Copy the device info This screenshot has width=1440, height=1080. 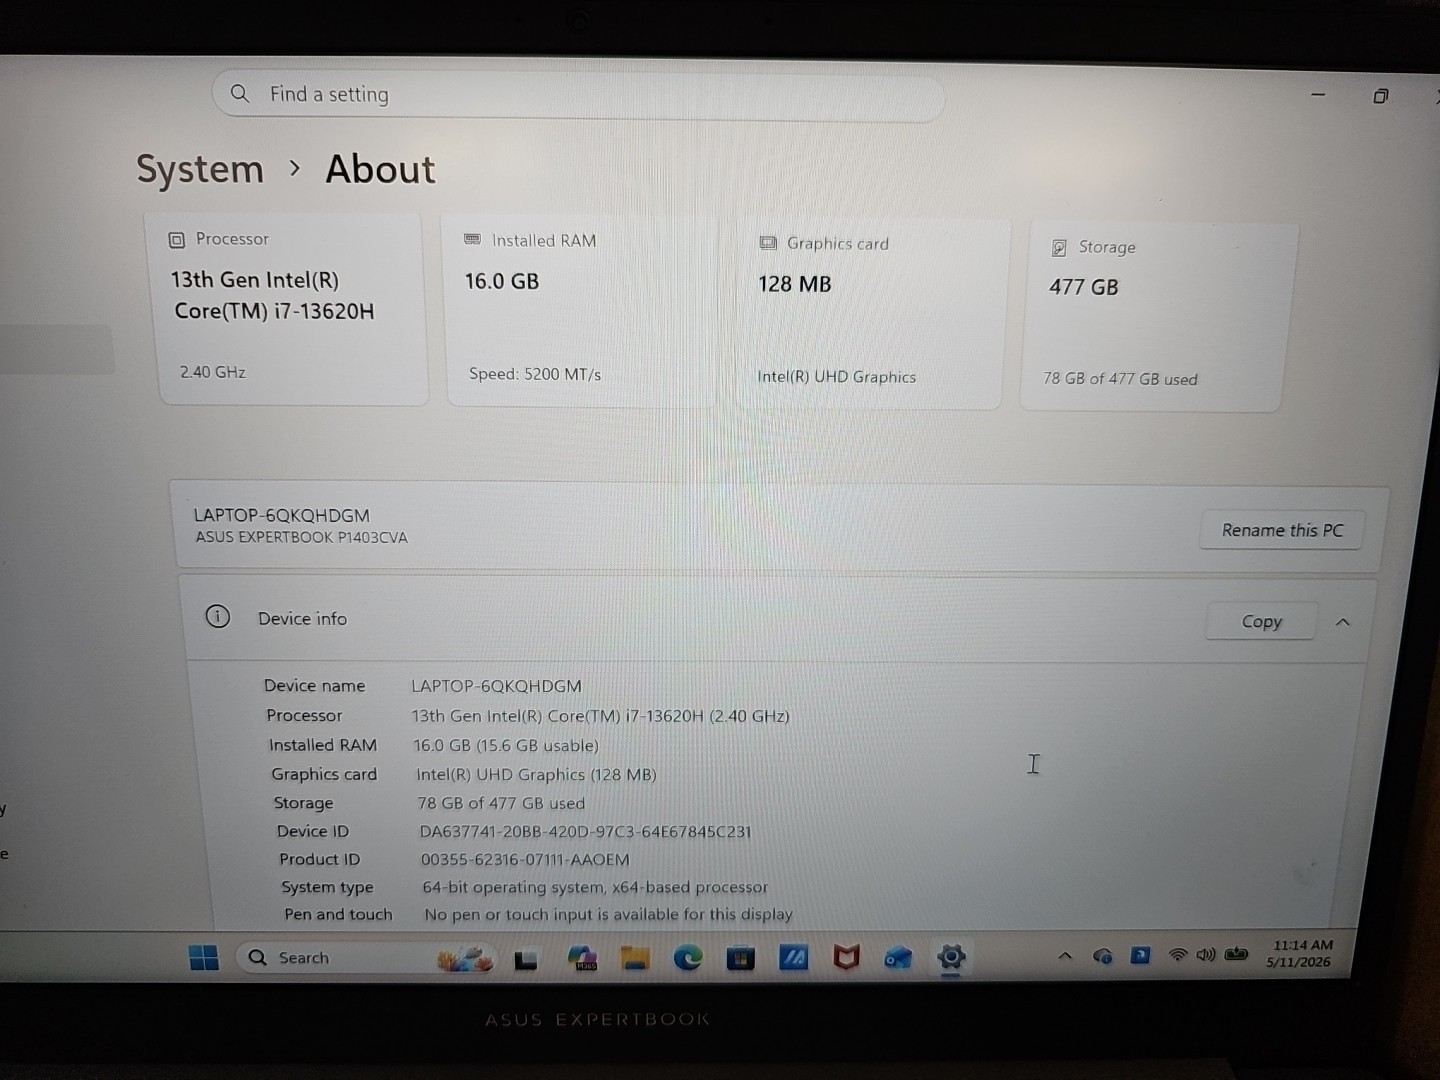(1261, 622)
